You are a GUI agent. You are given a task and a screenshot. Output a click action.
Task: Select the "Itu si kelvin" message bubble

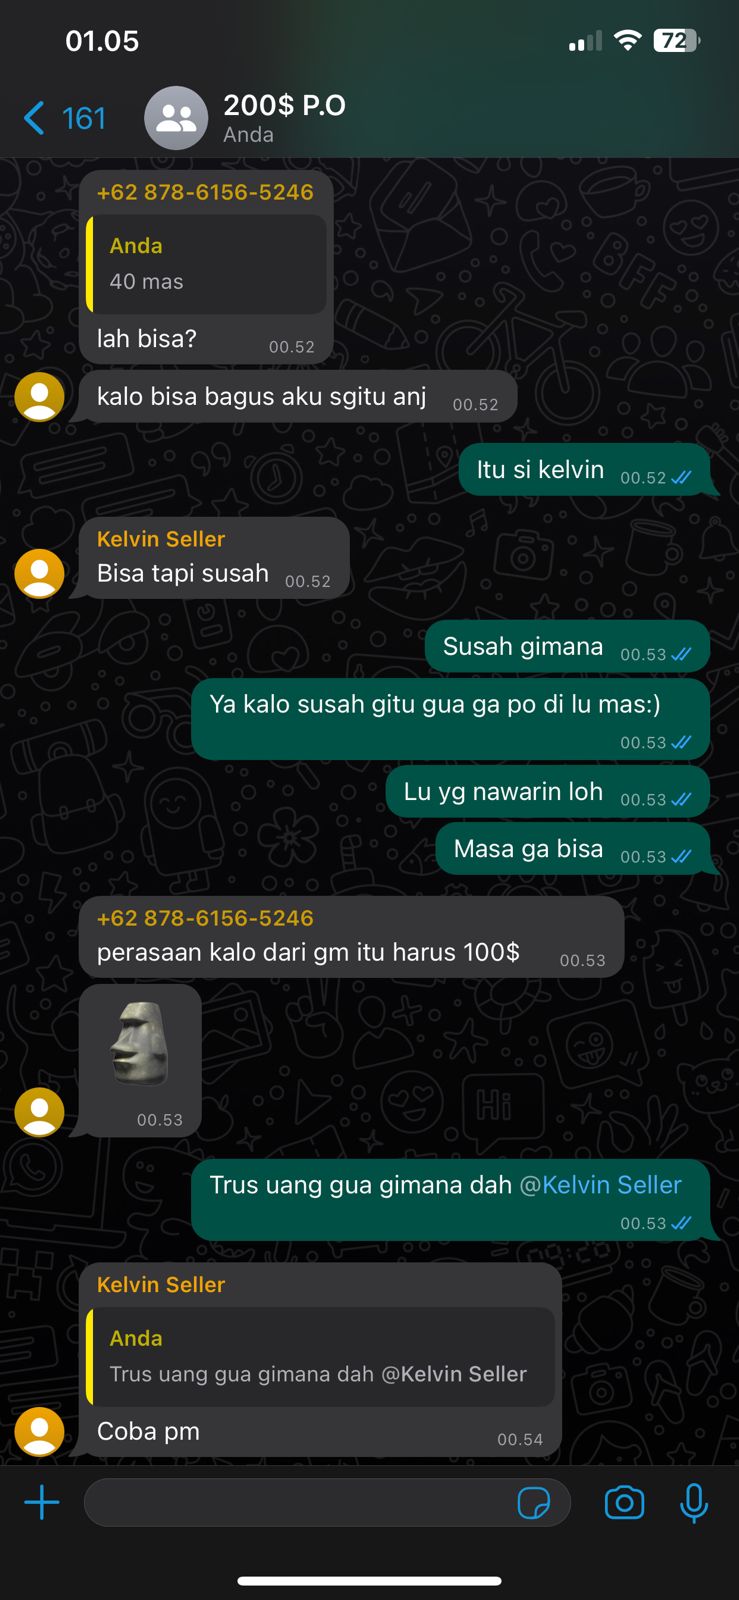click(585, 470)
